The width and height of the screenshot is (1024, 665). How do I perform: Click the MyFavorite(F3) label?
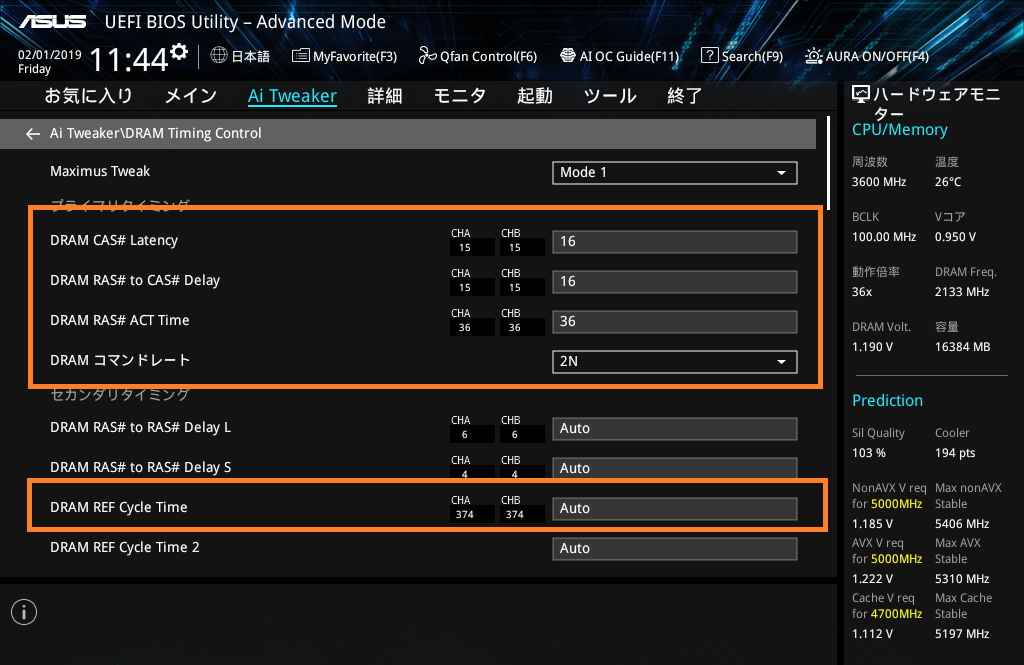(355, 56)
